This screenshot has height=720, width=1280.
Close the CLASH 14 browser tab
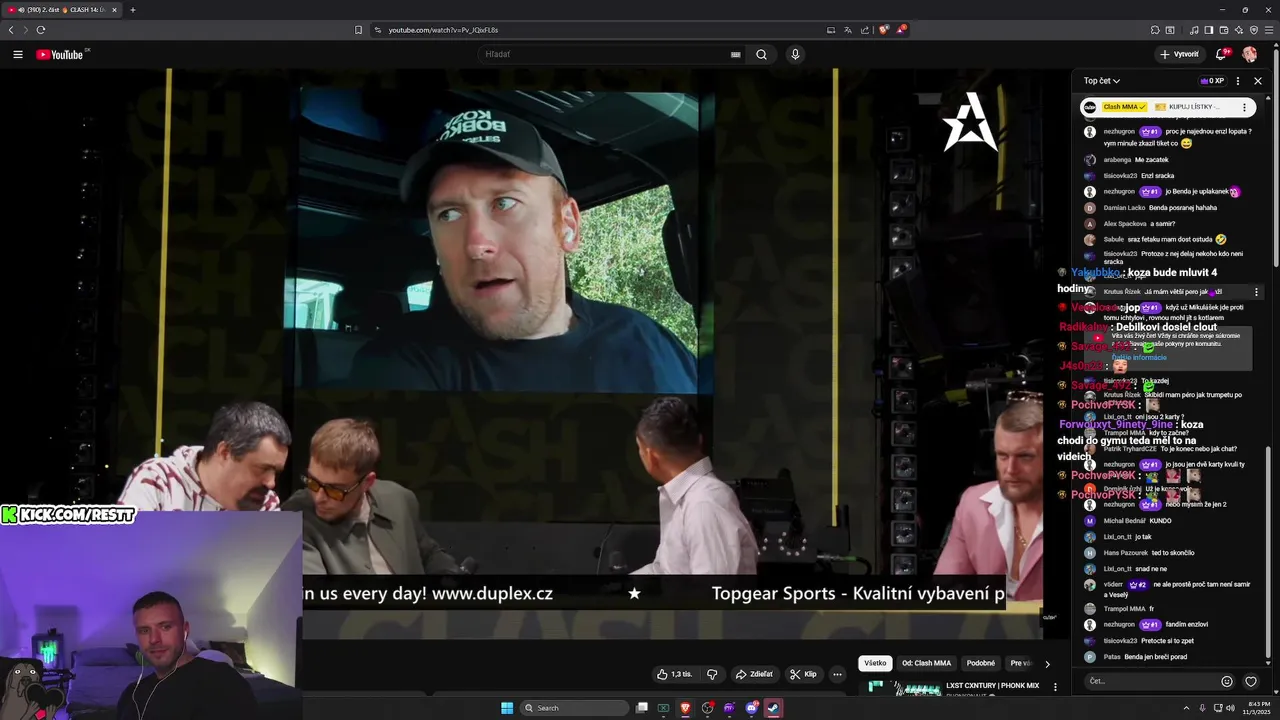tap(114, 10)
